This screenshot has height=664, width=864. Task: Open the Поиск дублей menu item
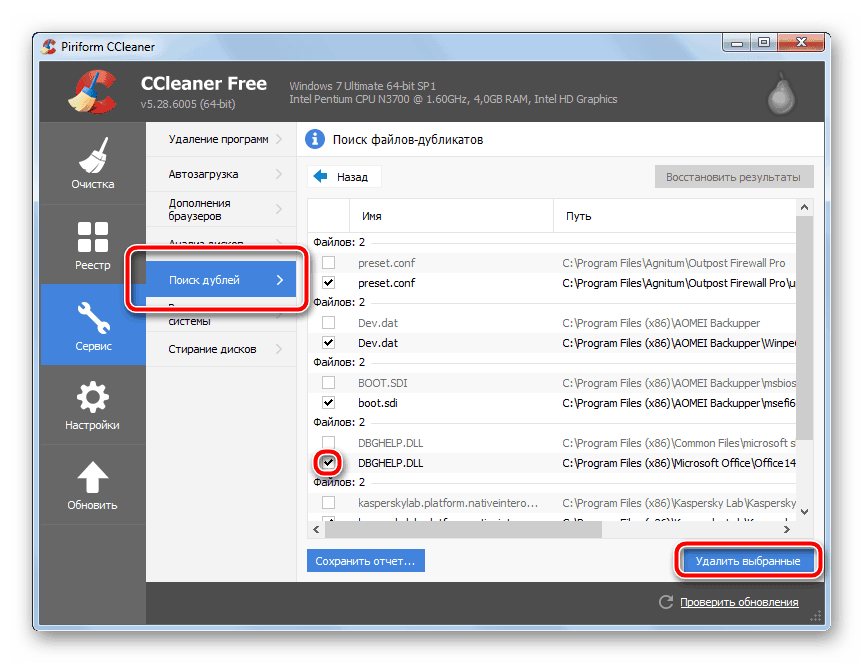(221, 280)
